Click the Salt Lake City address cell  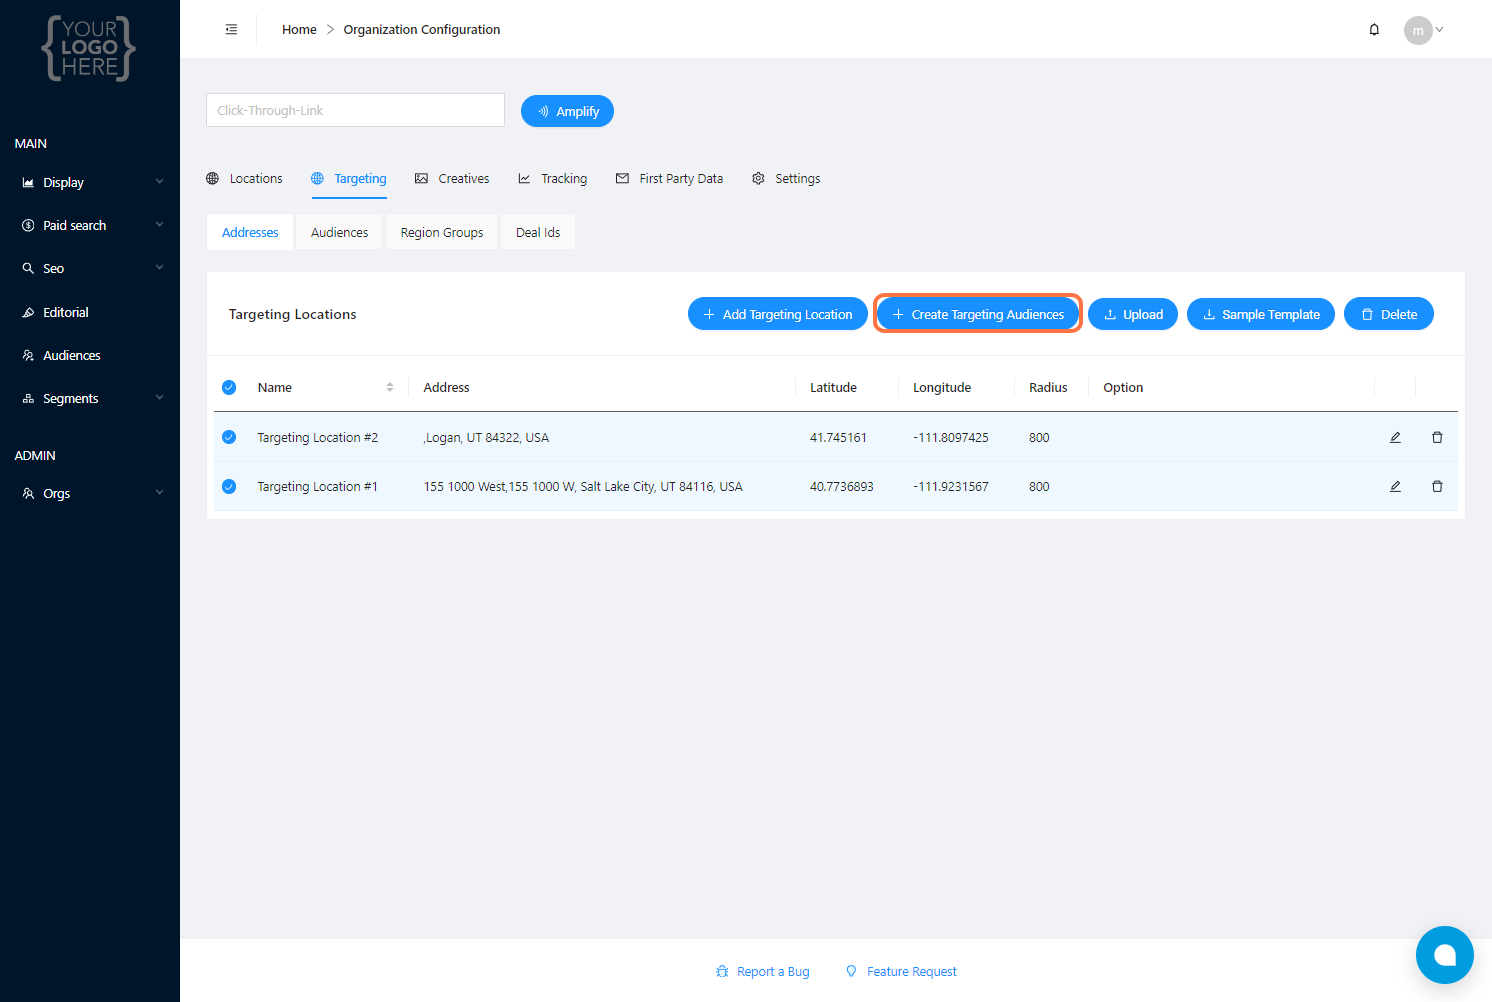583,486
